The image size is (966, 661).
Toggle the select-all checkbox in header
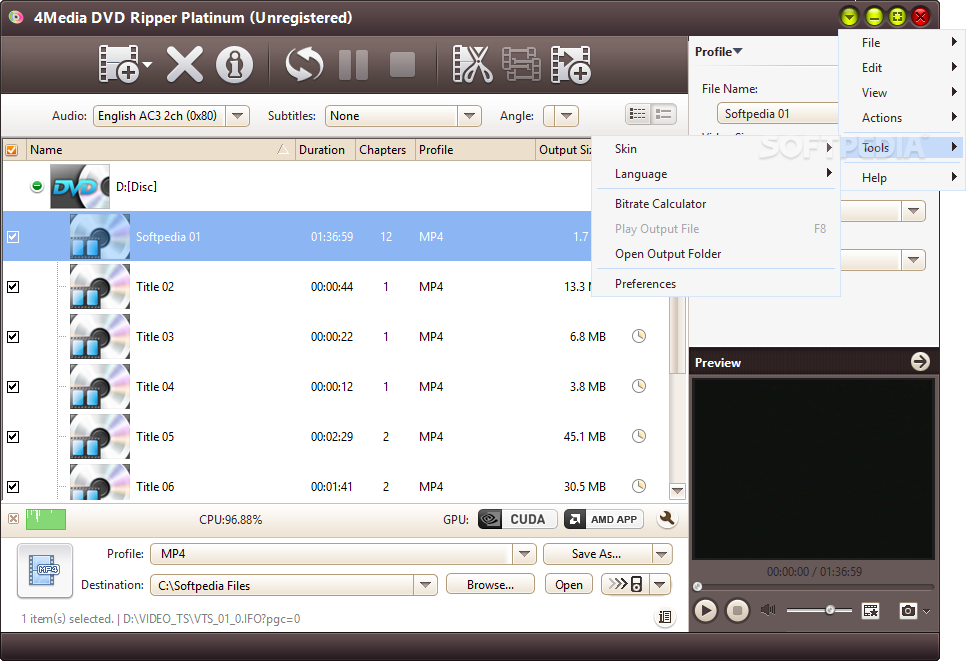pyautogui.click(x=12, y=150)
